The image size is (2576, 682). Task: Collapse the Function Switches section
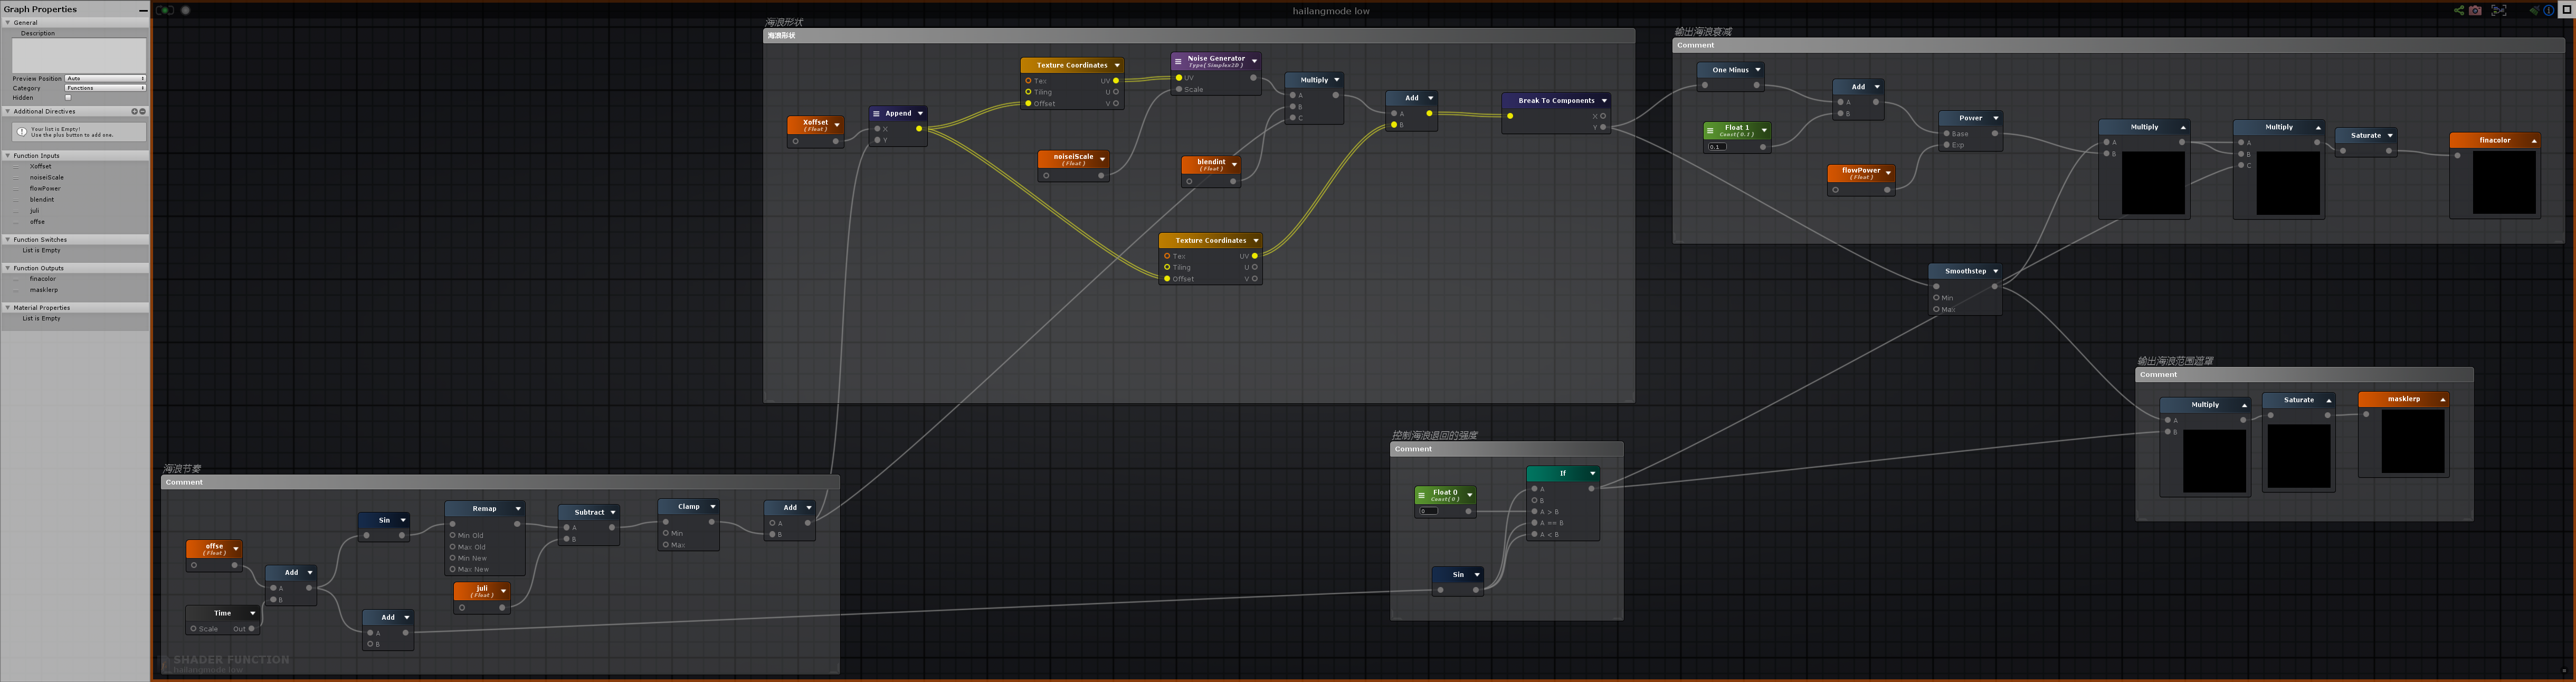click(x=8, y=239)
